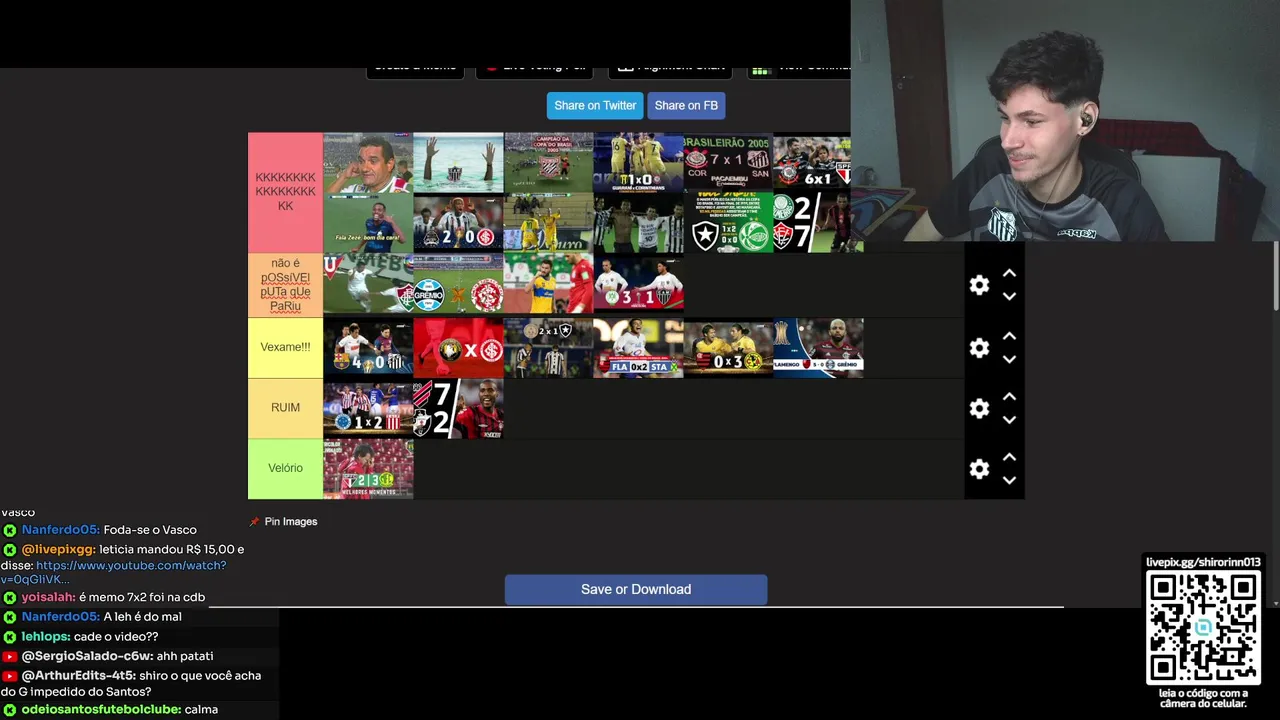Viewport: 1280px width, 720px height.
Task: Open settings gear for Velório tier
Action: pyautogui.click(x=979, y=469)
